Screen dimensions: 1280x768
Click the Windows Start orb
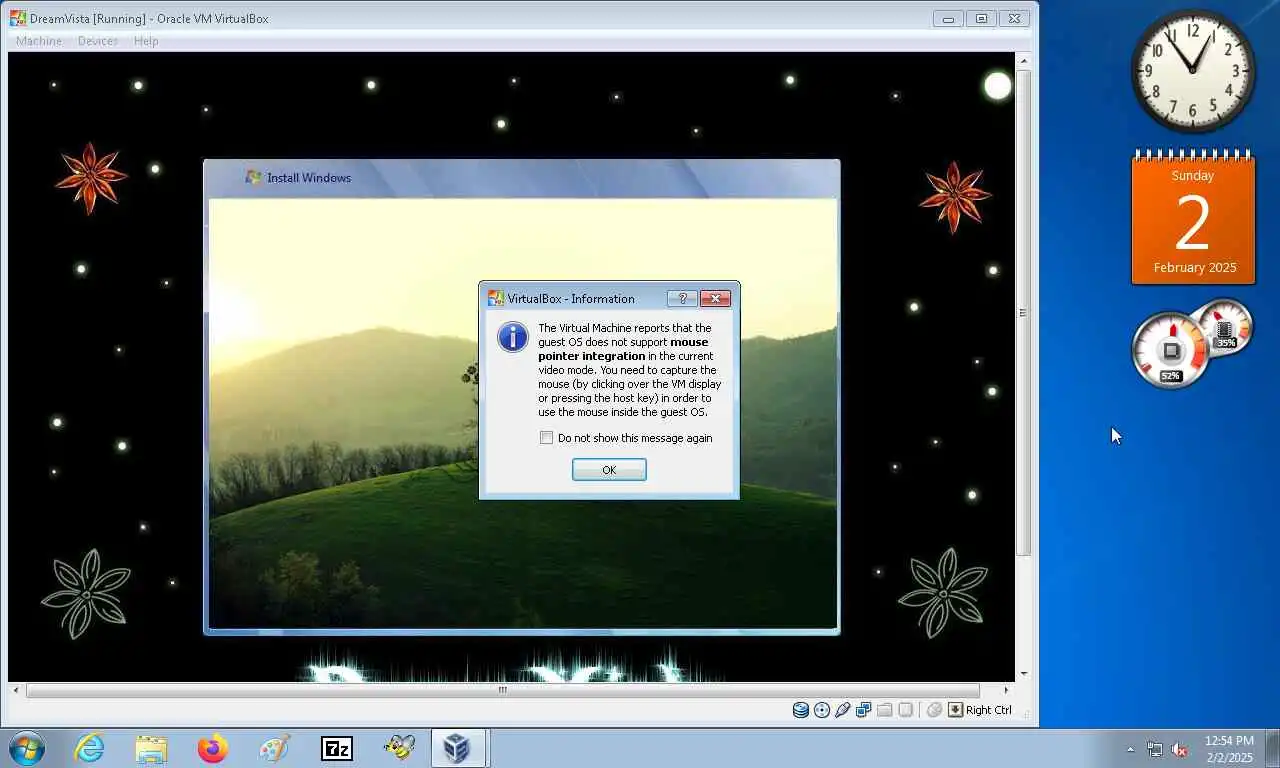tap(27, 748)
